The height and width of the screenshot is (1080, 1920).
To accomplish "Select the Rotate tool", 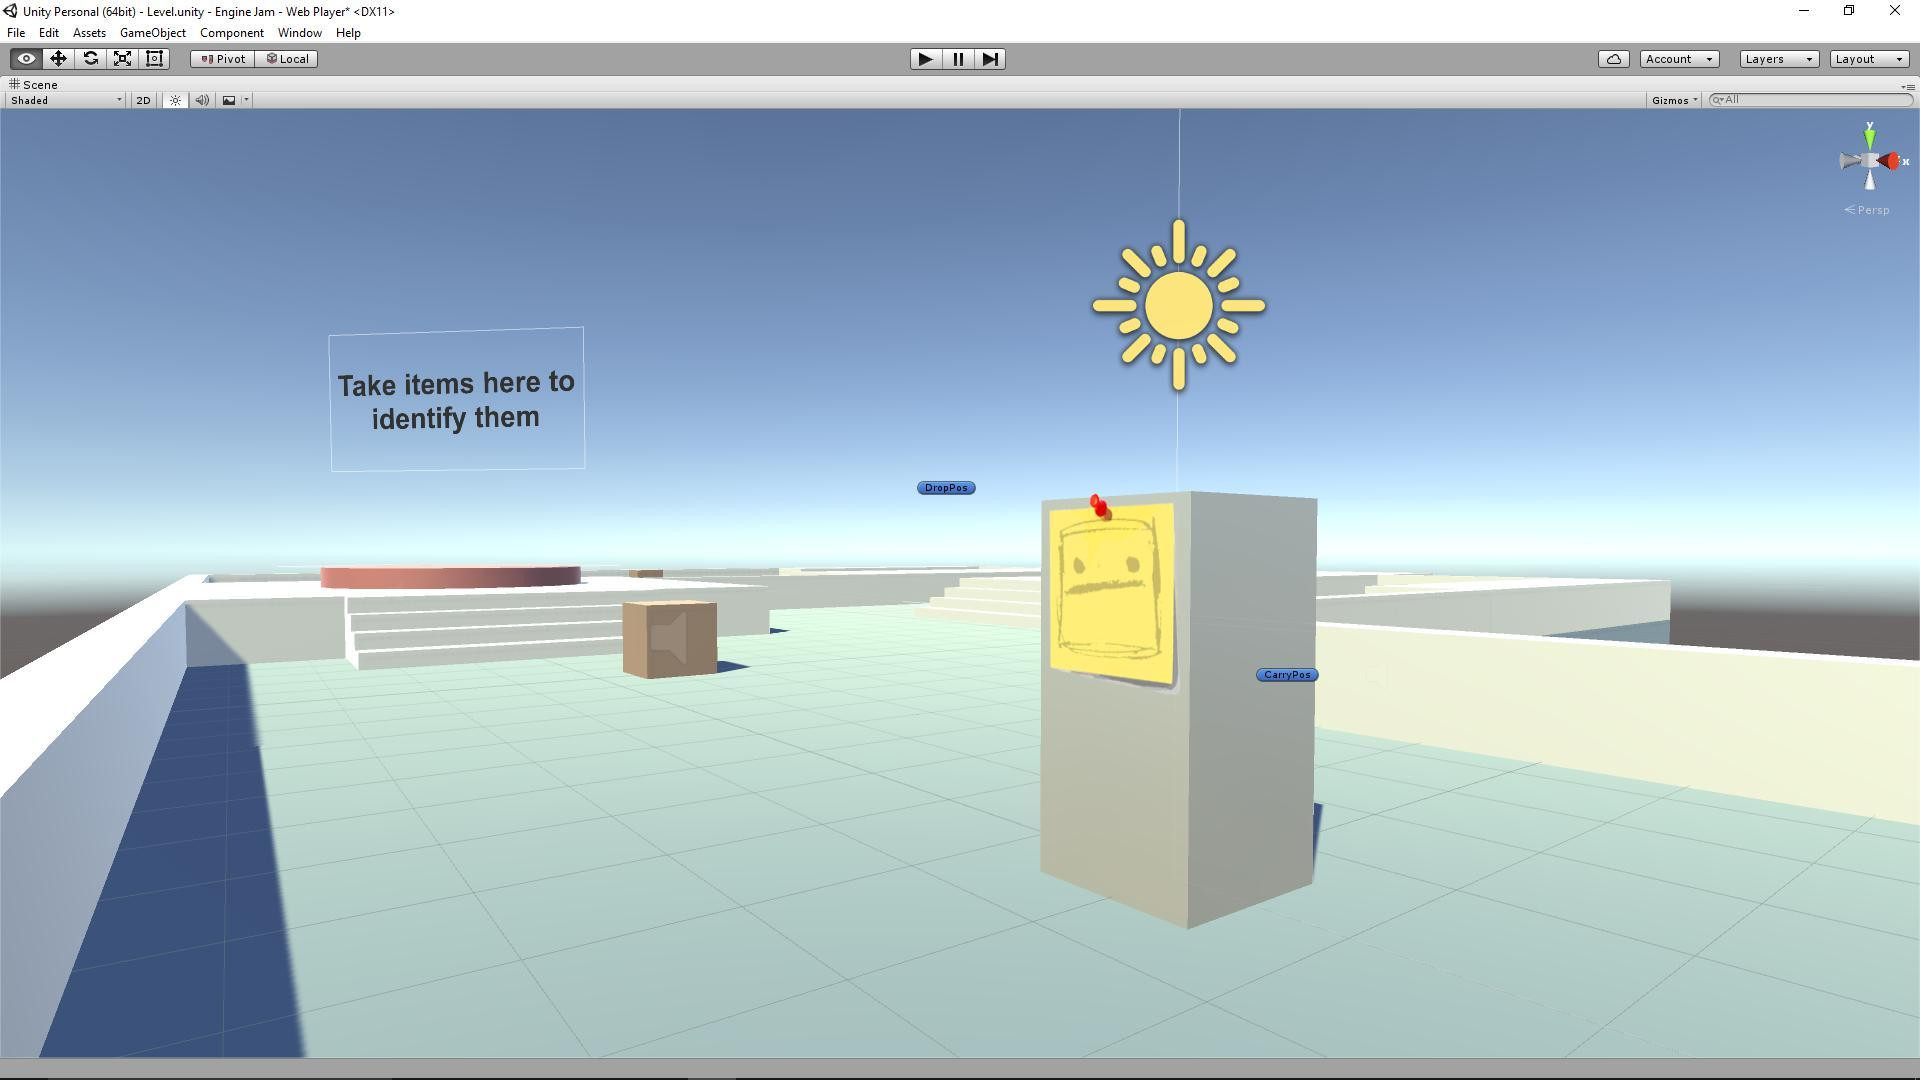I will 90,59.
